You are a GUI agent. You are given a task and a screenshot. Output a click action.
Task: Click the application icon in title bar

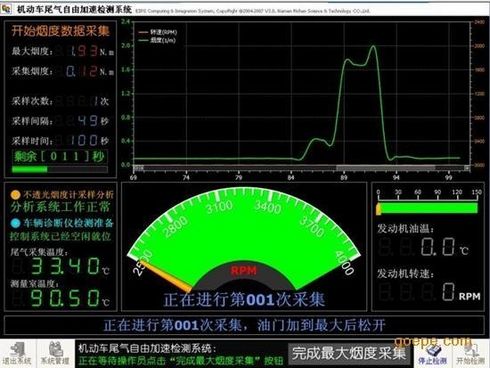tap(6, 9)
